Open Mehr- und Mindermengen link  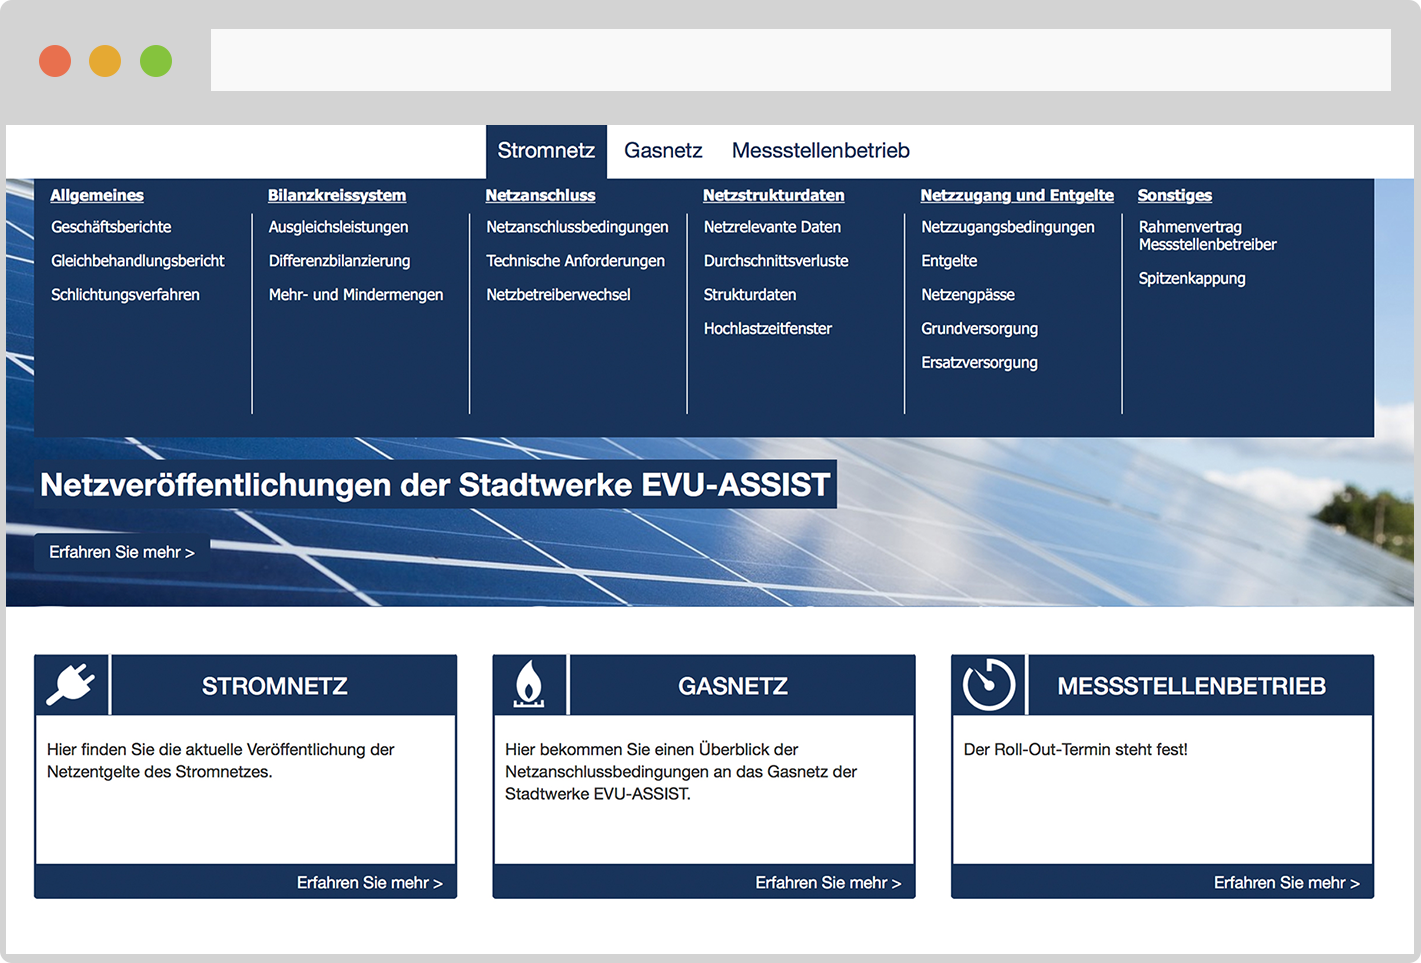click(356, 295)
